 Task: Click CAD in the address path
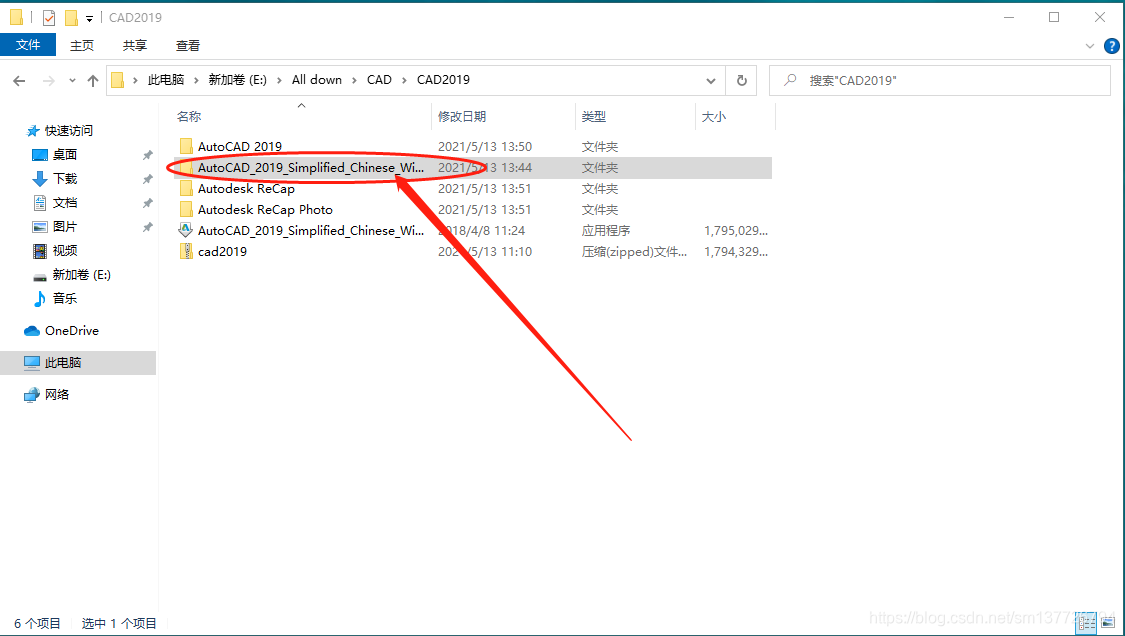[x=379, y=80]
